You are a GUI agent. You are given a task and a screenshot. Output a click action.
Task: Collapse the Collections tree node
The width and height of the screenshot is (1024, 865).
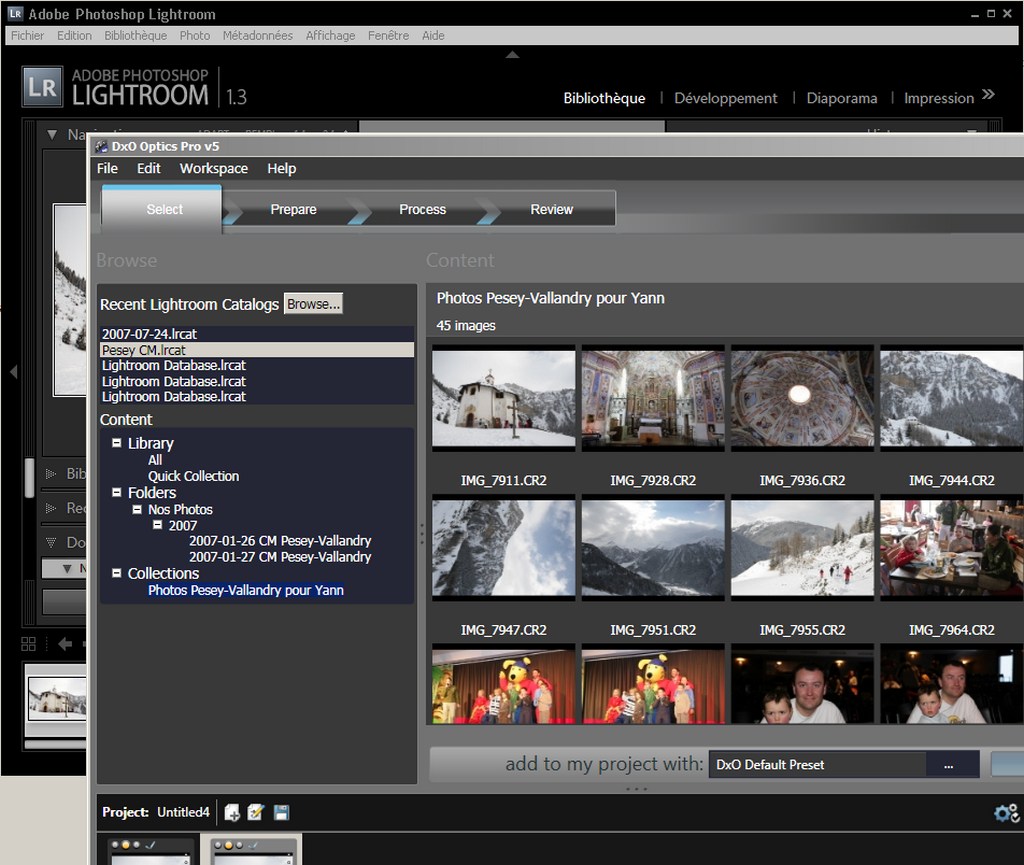116,573
